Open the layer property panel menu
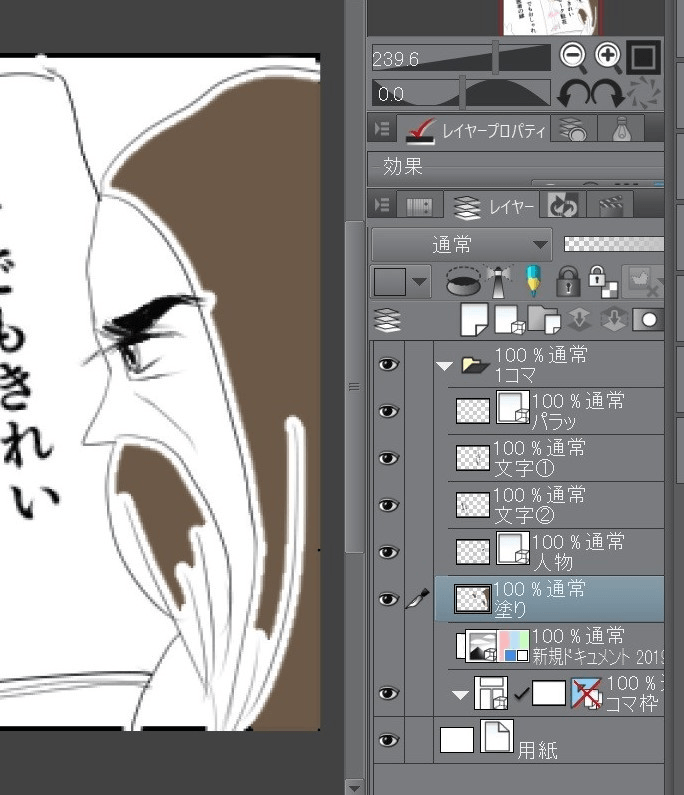This screenshot has height=795, width=684. (x=381, y=129)
